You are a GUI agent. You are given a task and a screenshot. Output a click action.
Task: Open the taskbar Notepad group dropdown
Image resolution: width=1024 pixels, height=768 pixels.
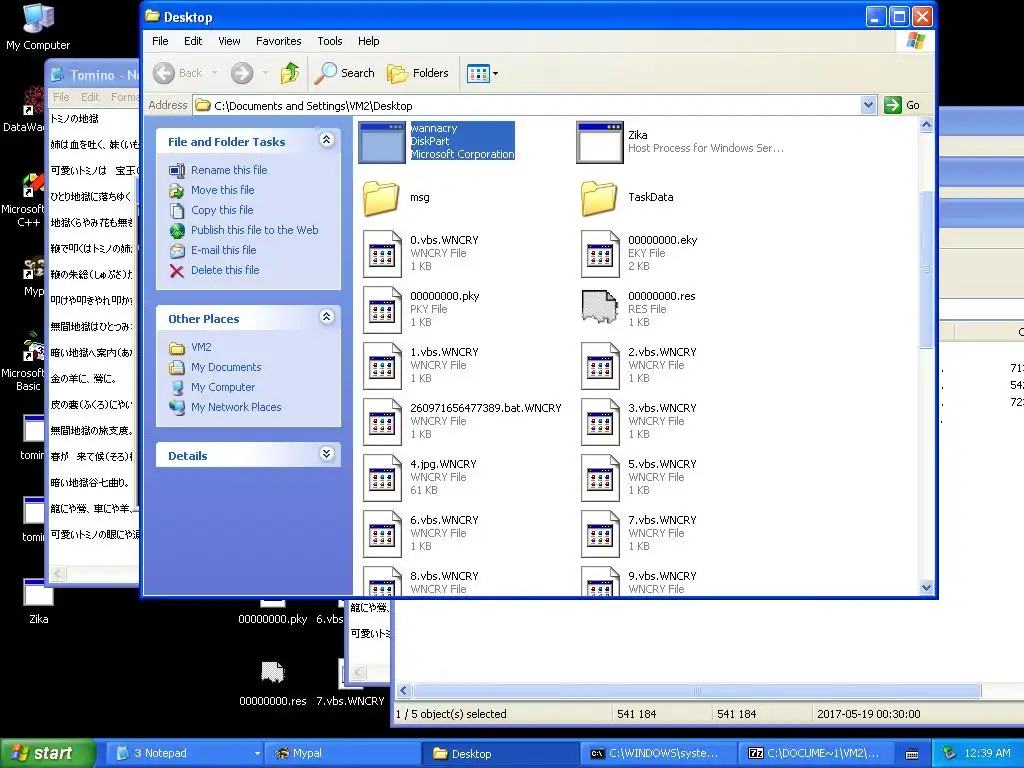point(257,753)
